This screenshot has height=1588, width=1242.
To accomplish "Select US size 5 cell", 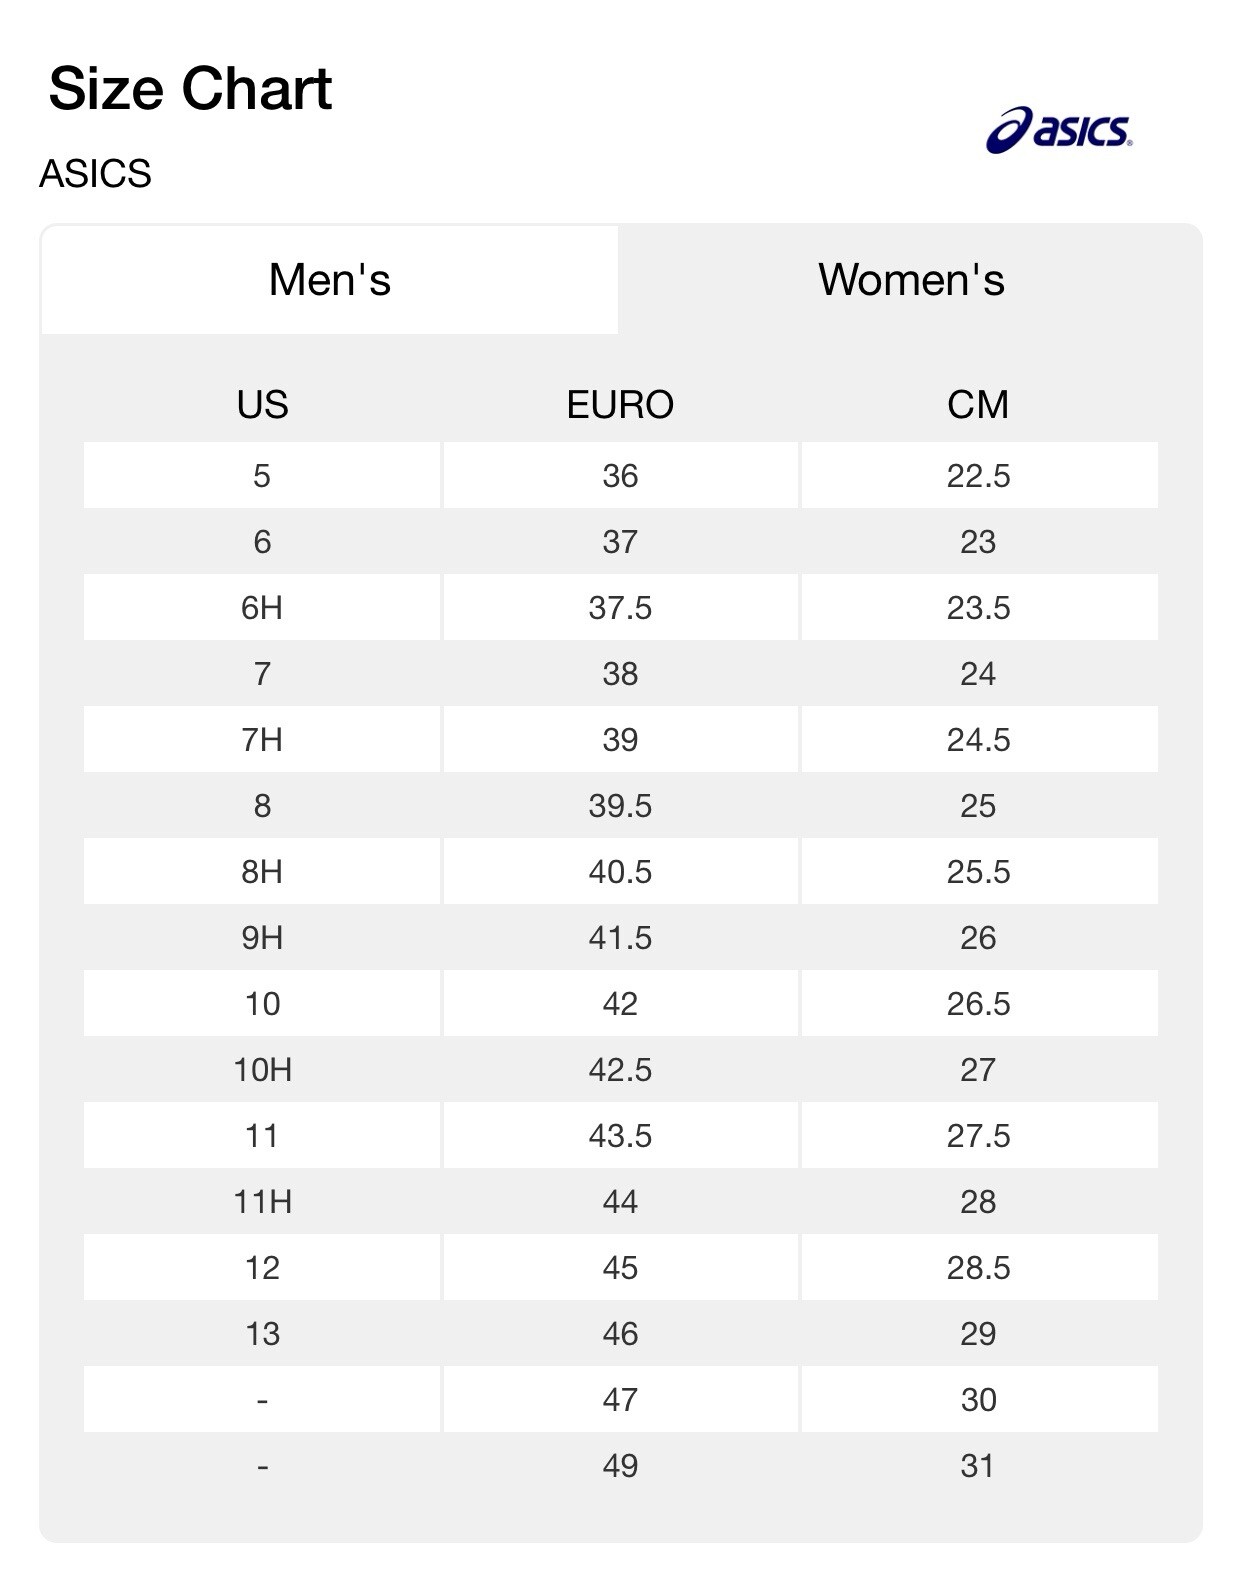I will (x=262, y=476).
